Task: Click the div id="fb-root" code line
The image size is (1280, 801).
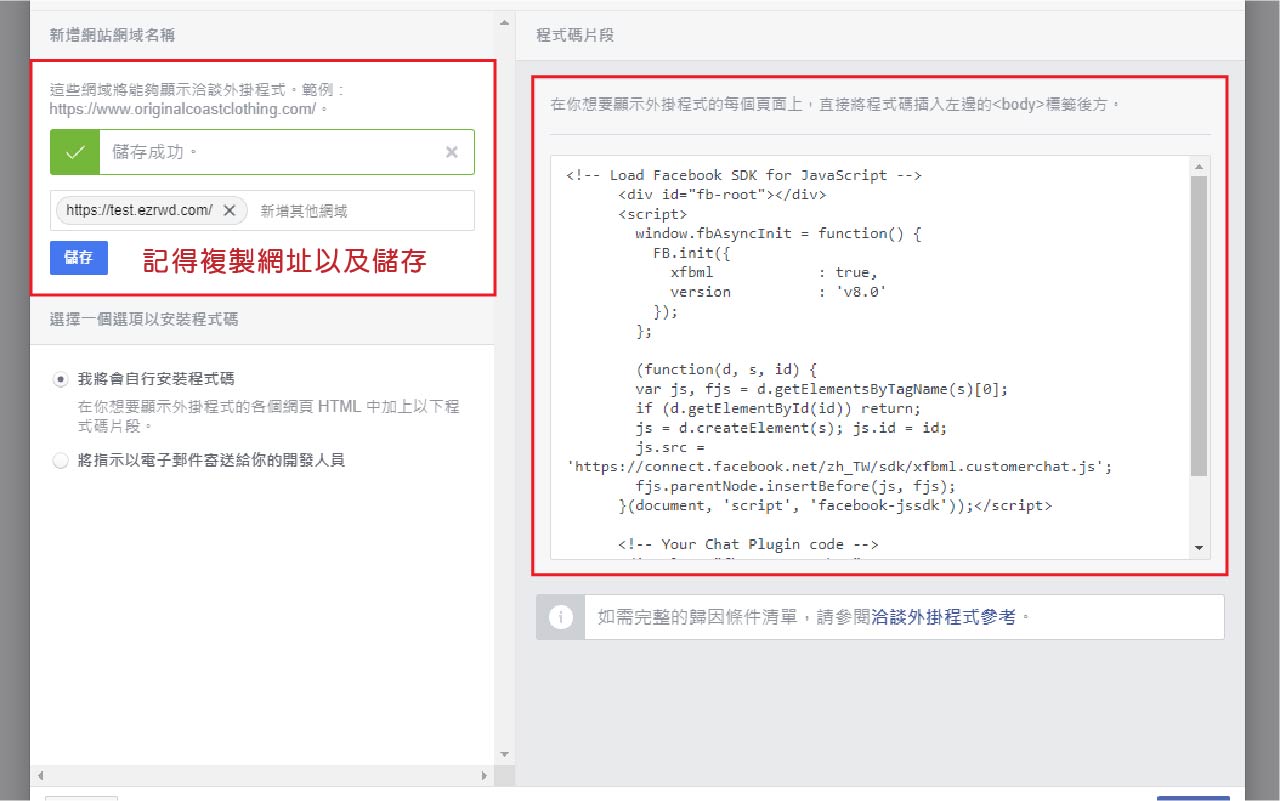Action: (x=722, y=194)
